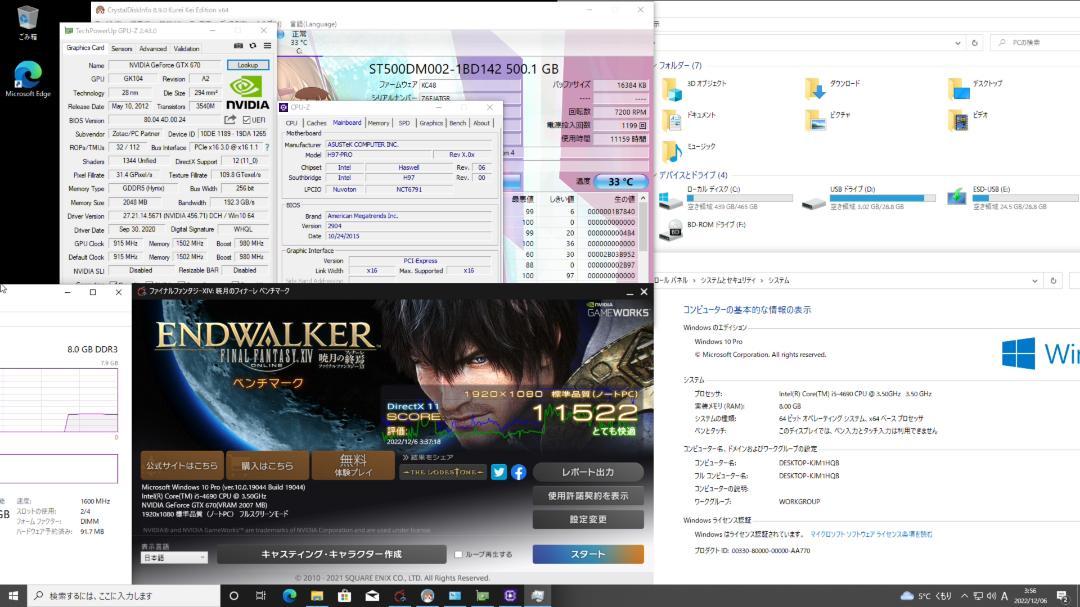The height and width of the screenshot is (607, 1080).
Task: Show license agreement button in benchmark
Action: click(x=588, y=496)
